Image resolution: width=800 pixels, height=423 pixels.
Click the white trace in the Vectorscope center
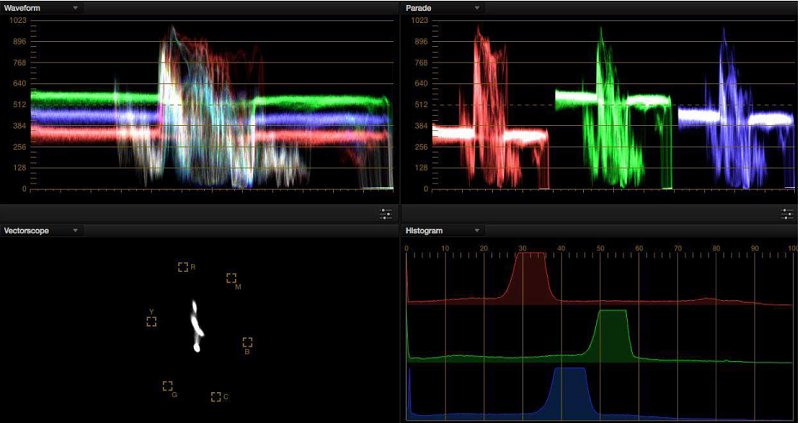click(x=197, y=326)
